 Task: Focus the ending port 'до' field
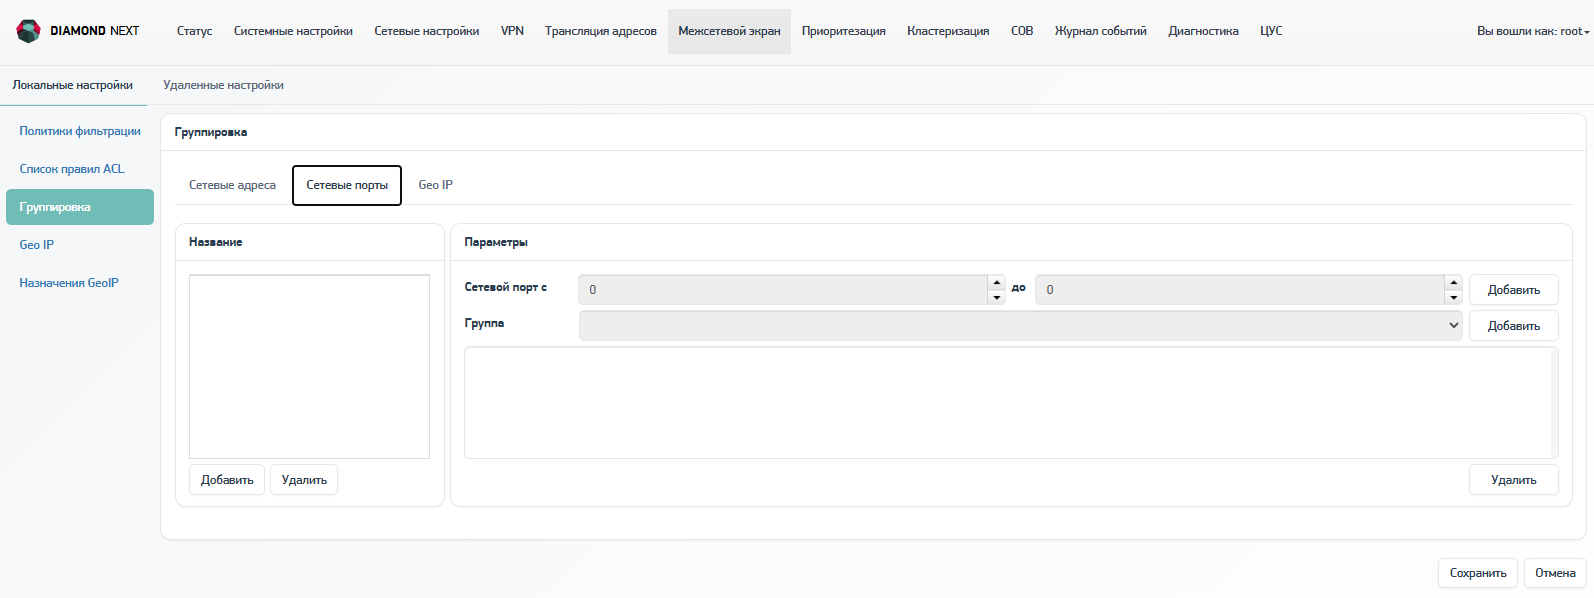[1240, 290]
